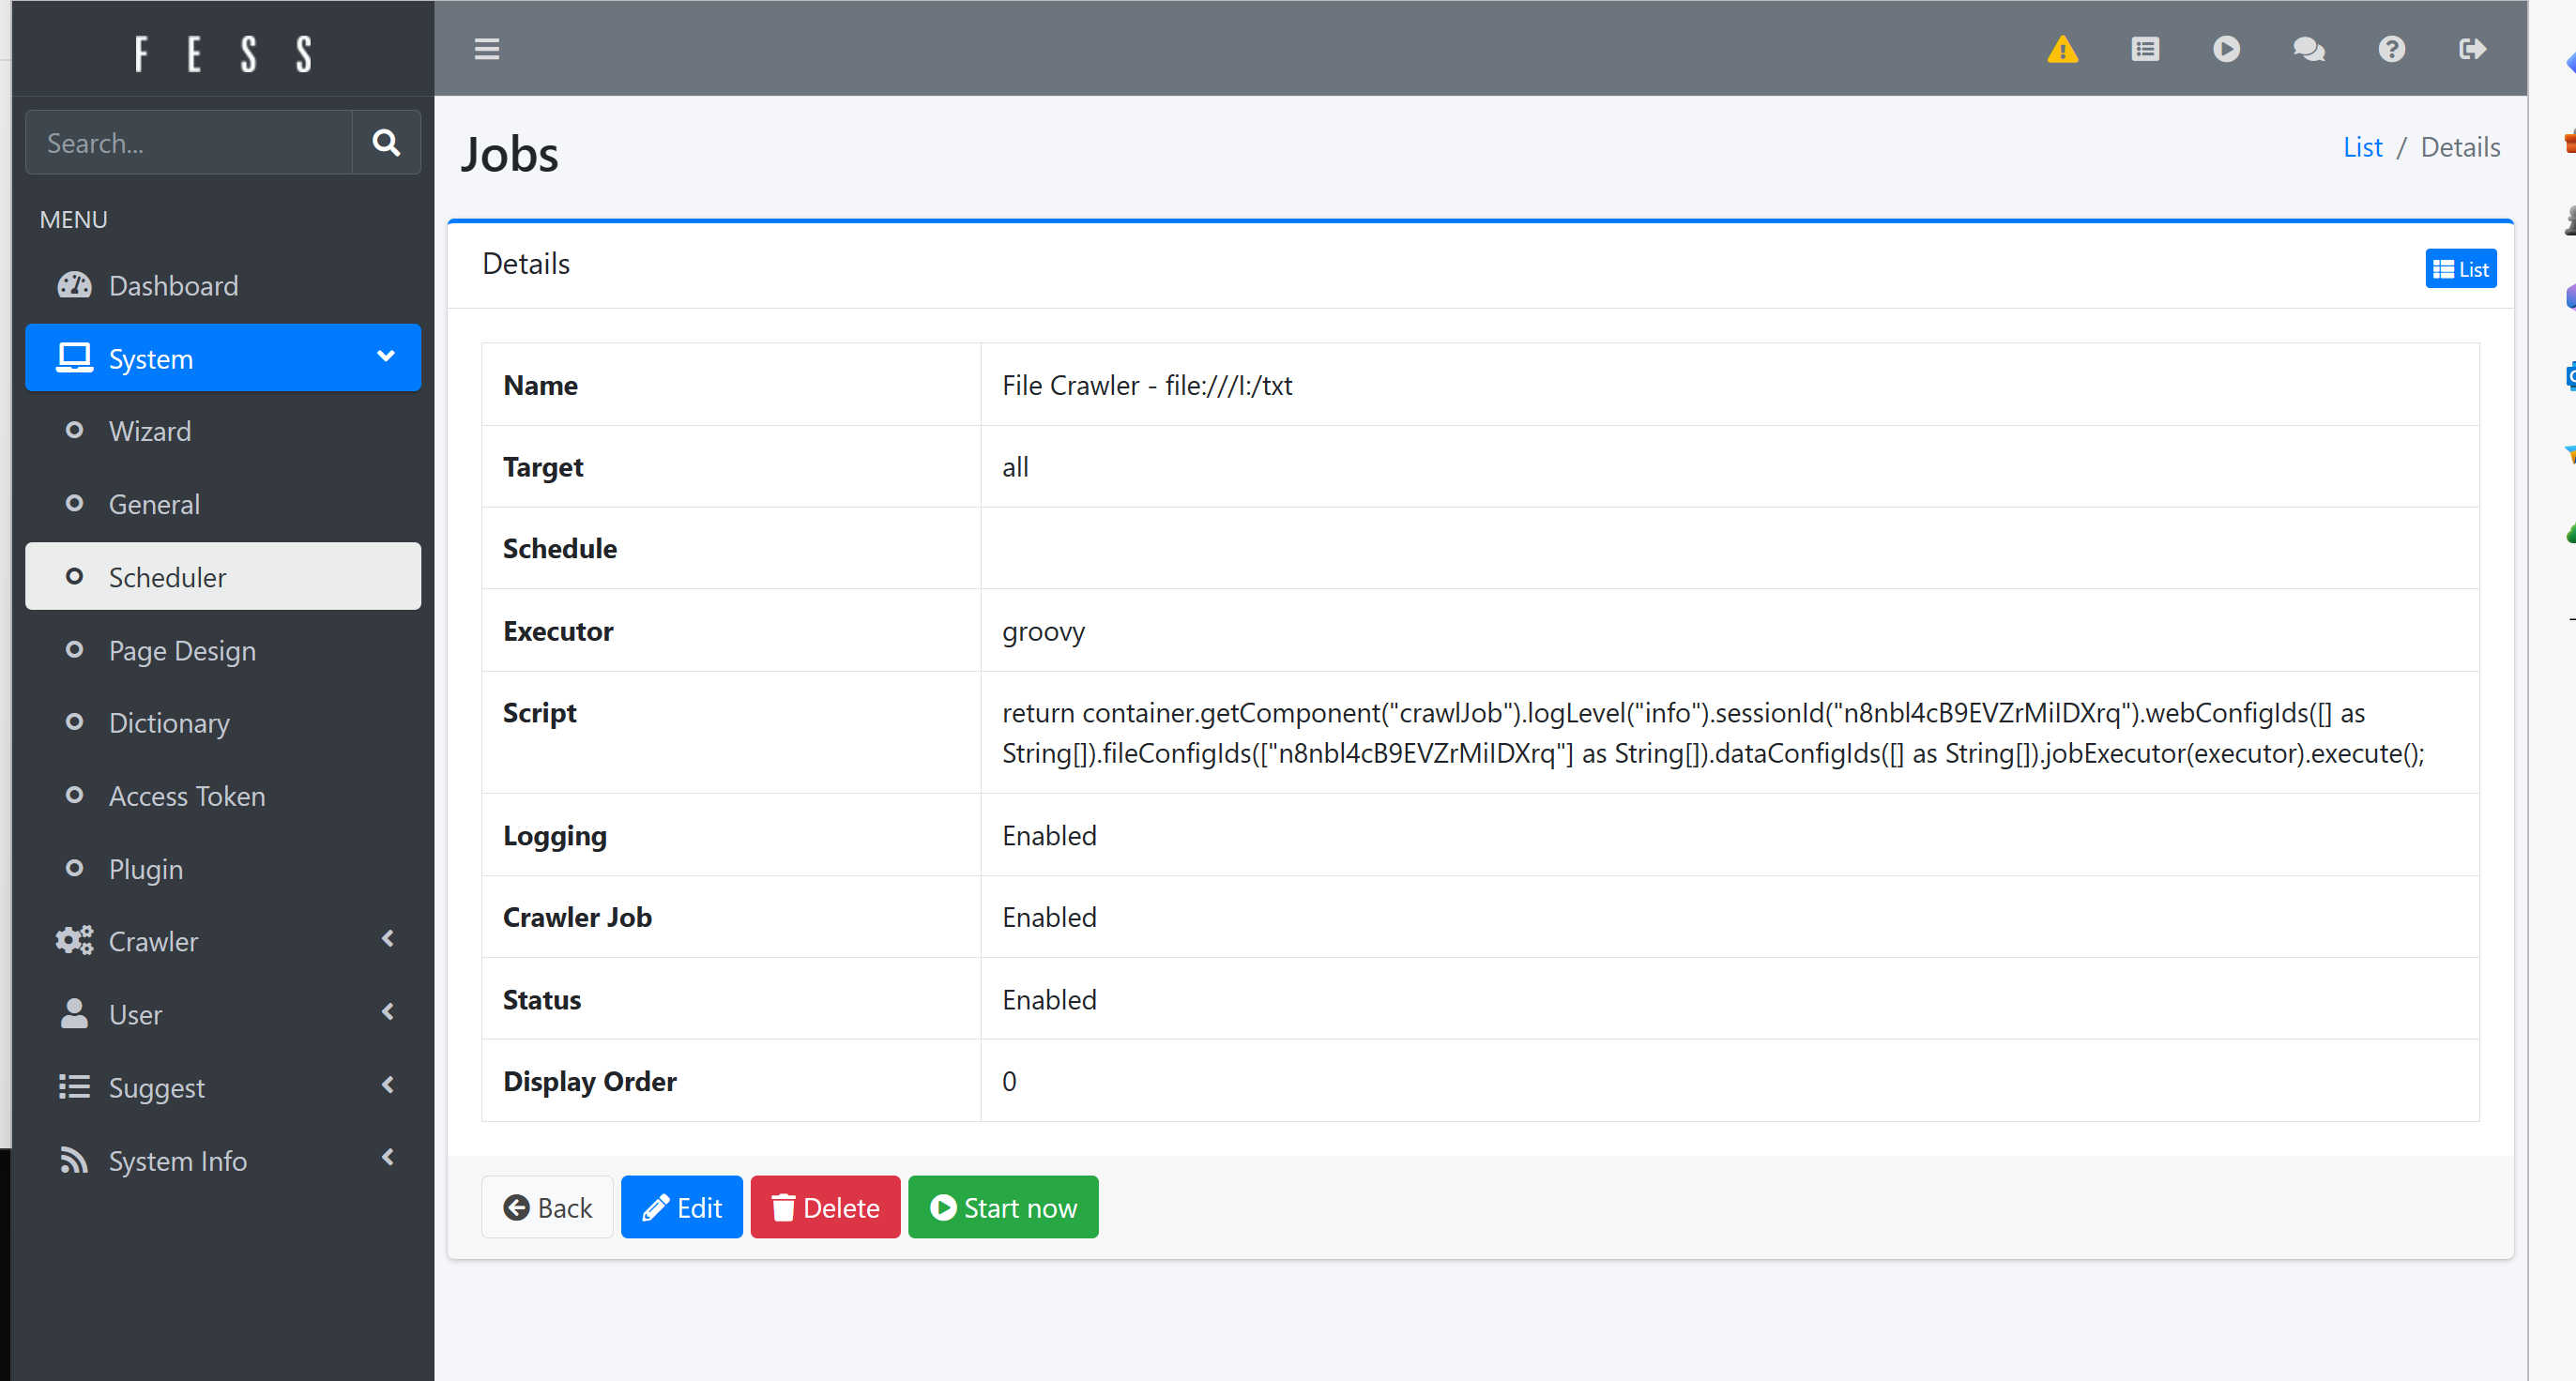Start the File Crawler job now
Image resolution: width=2576 pixels, height=1381 pixels.
click(x=1003, y=1207)
